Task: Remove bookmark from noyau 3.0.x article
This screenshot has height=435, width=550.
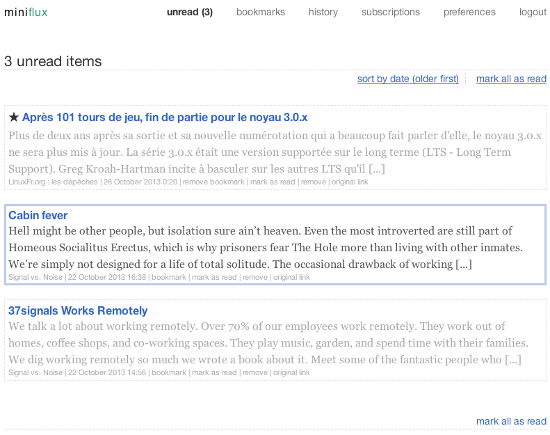Action: coord(214,182)
